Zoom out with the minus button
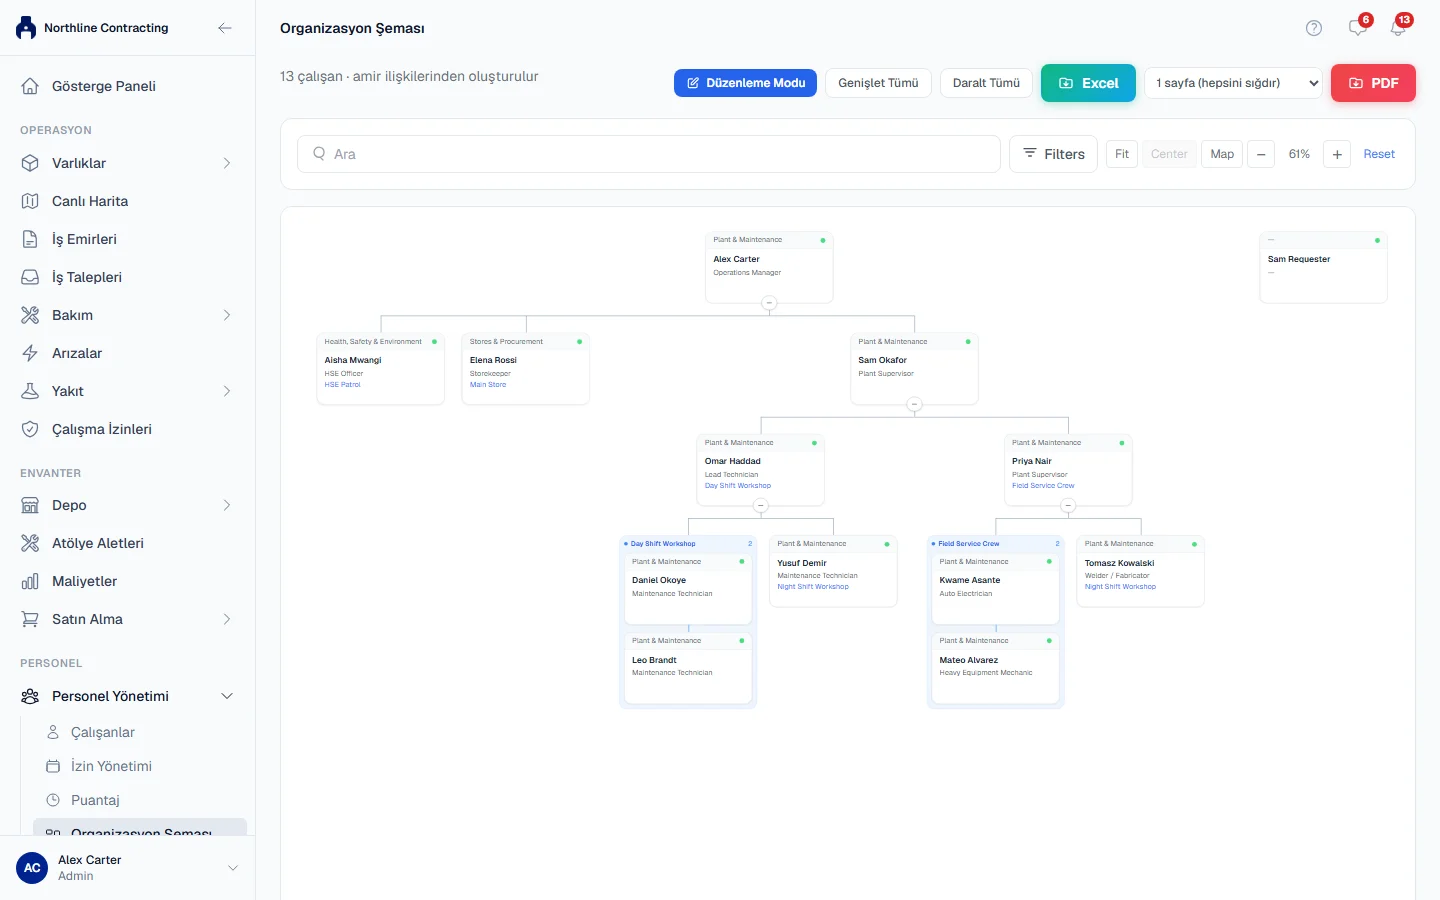 1261,154
